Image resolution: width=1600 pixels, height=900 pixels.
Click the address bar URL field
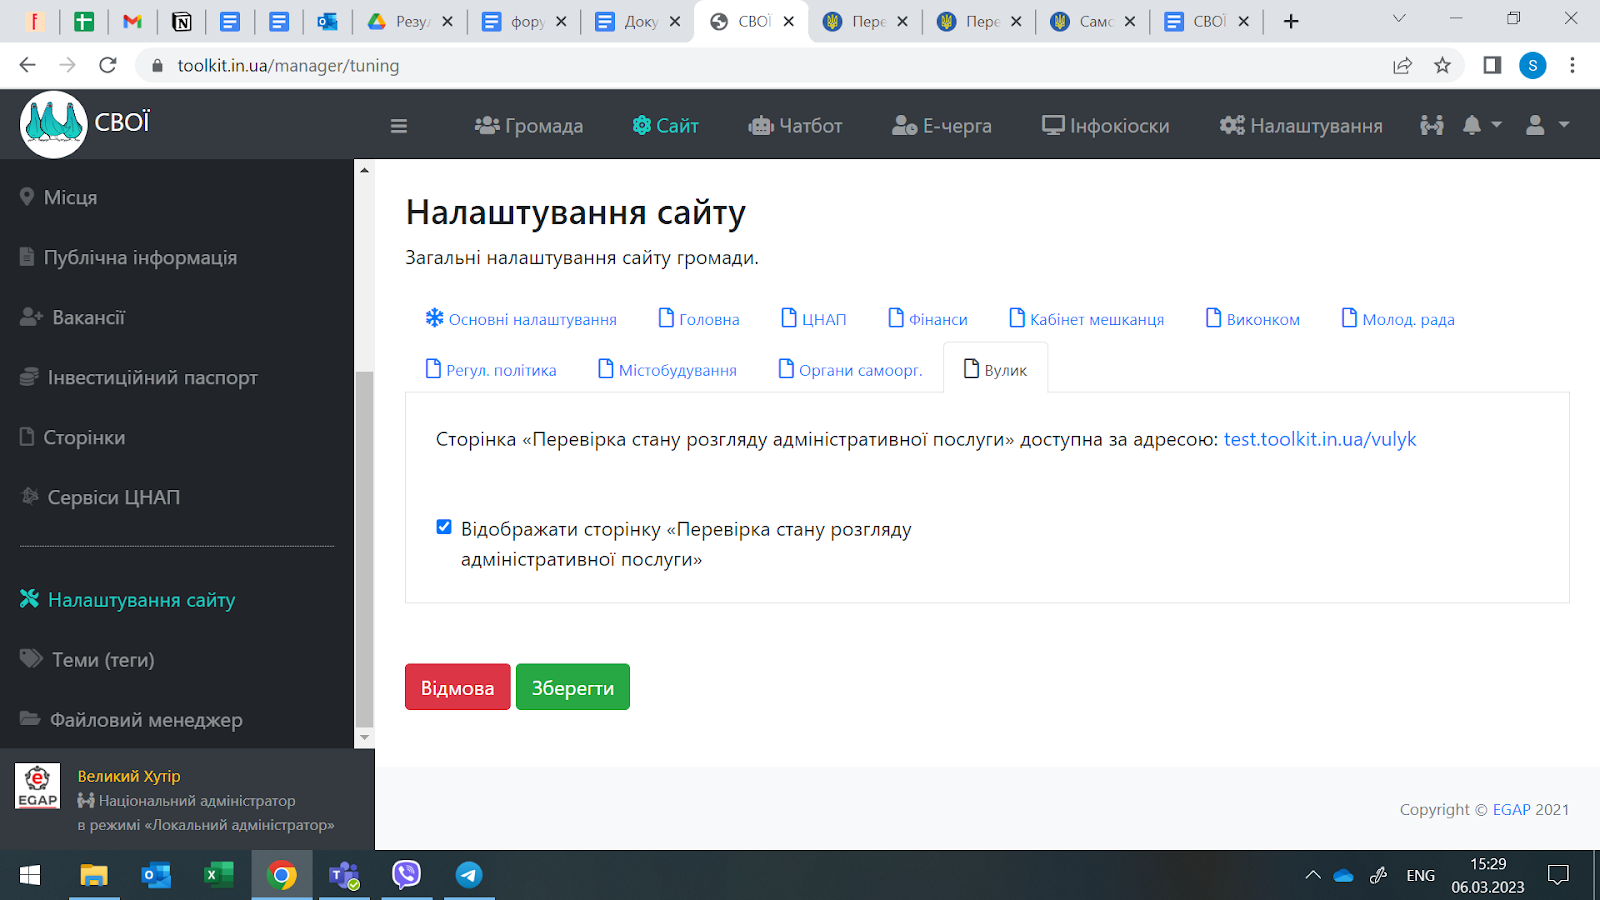[x=700, y=65]
